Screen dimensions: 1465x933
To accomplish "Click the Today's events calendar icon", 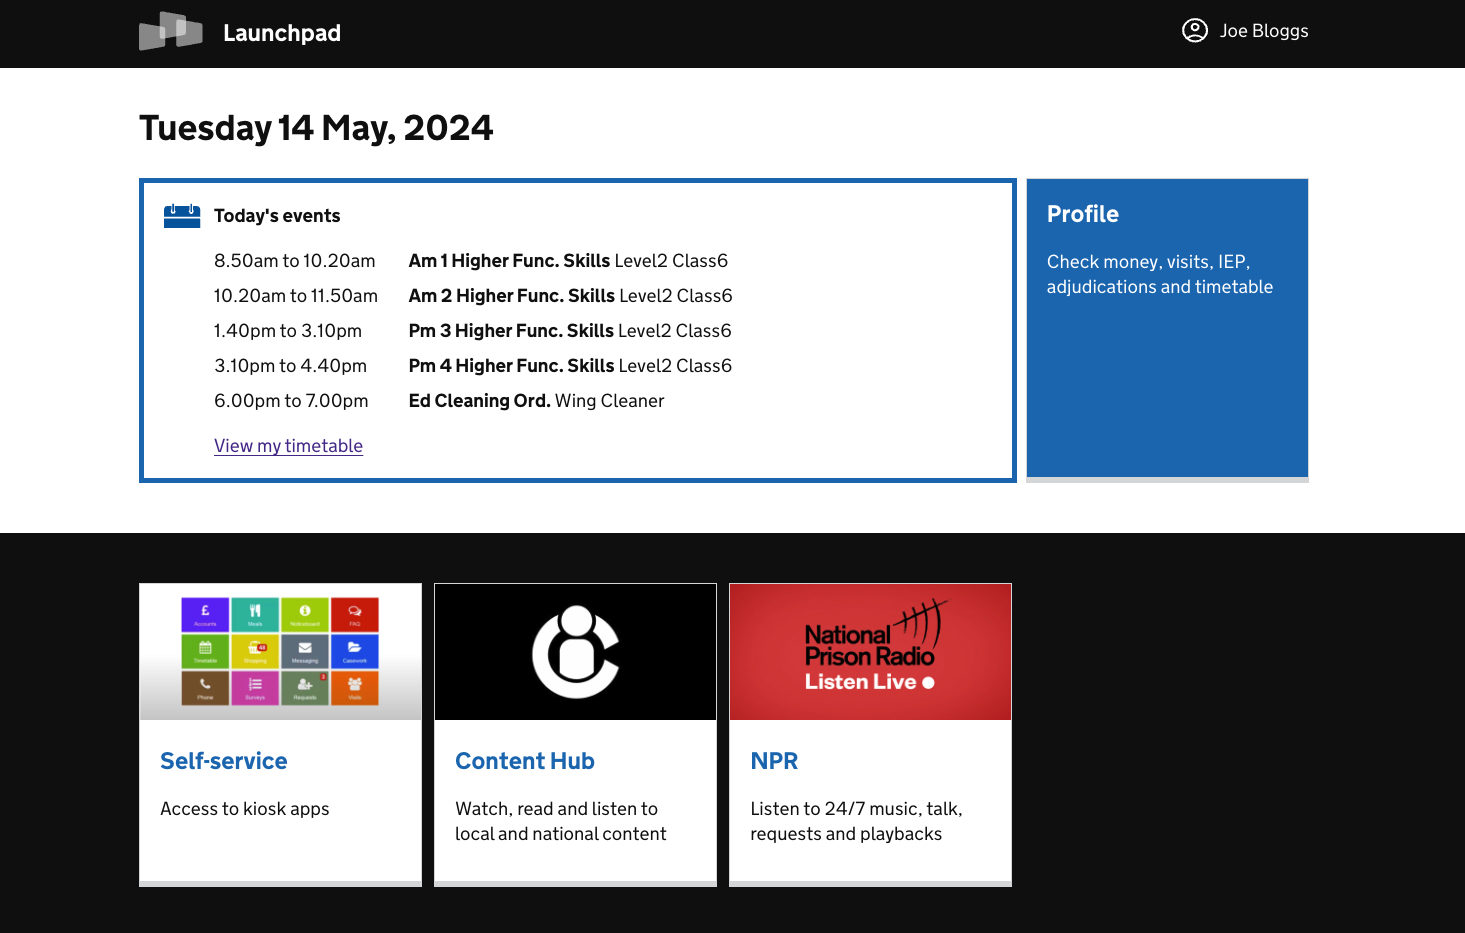I will [181, 215].
